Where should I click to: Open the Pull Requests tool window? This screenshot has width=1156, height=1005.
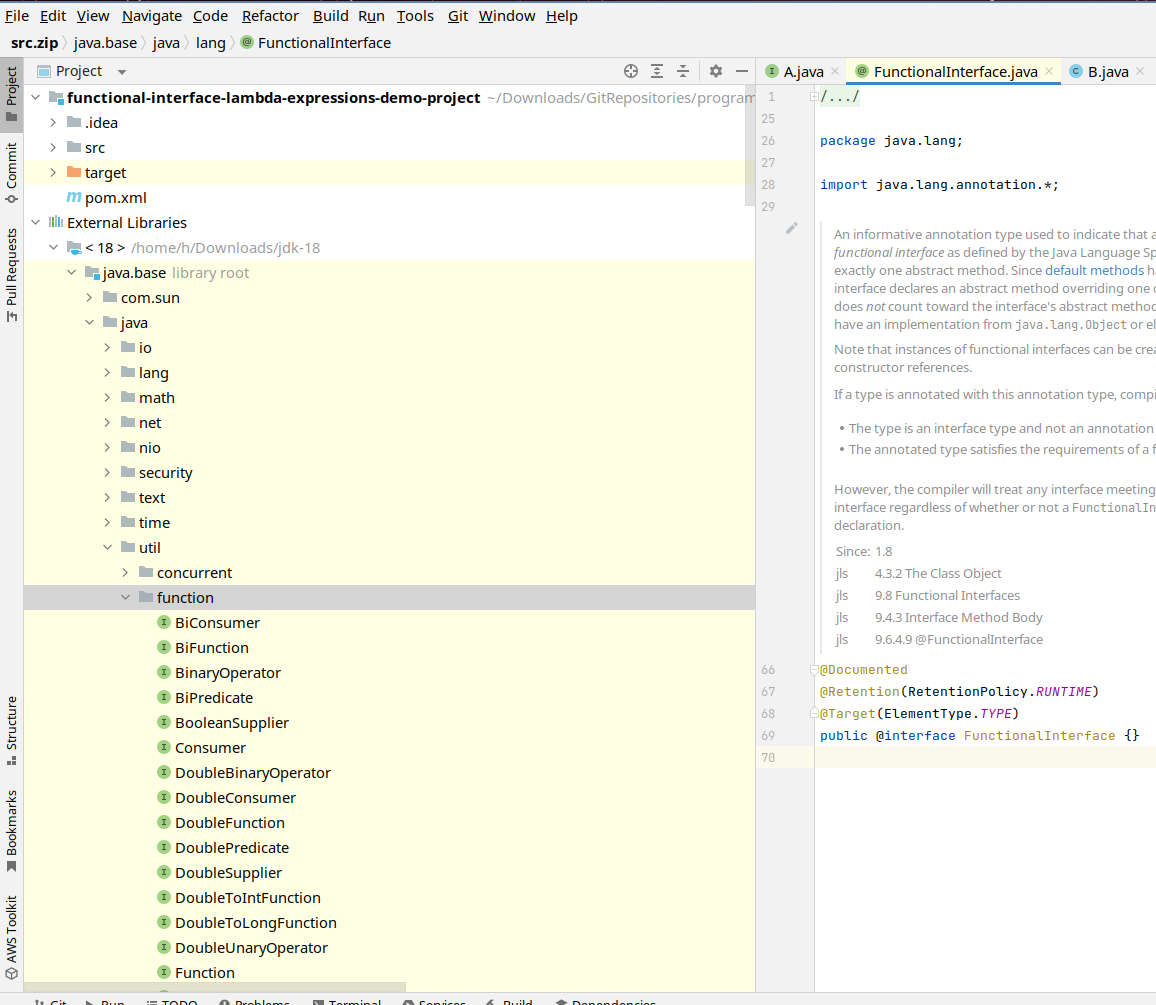coord(12,274)
